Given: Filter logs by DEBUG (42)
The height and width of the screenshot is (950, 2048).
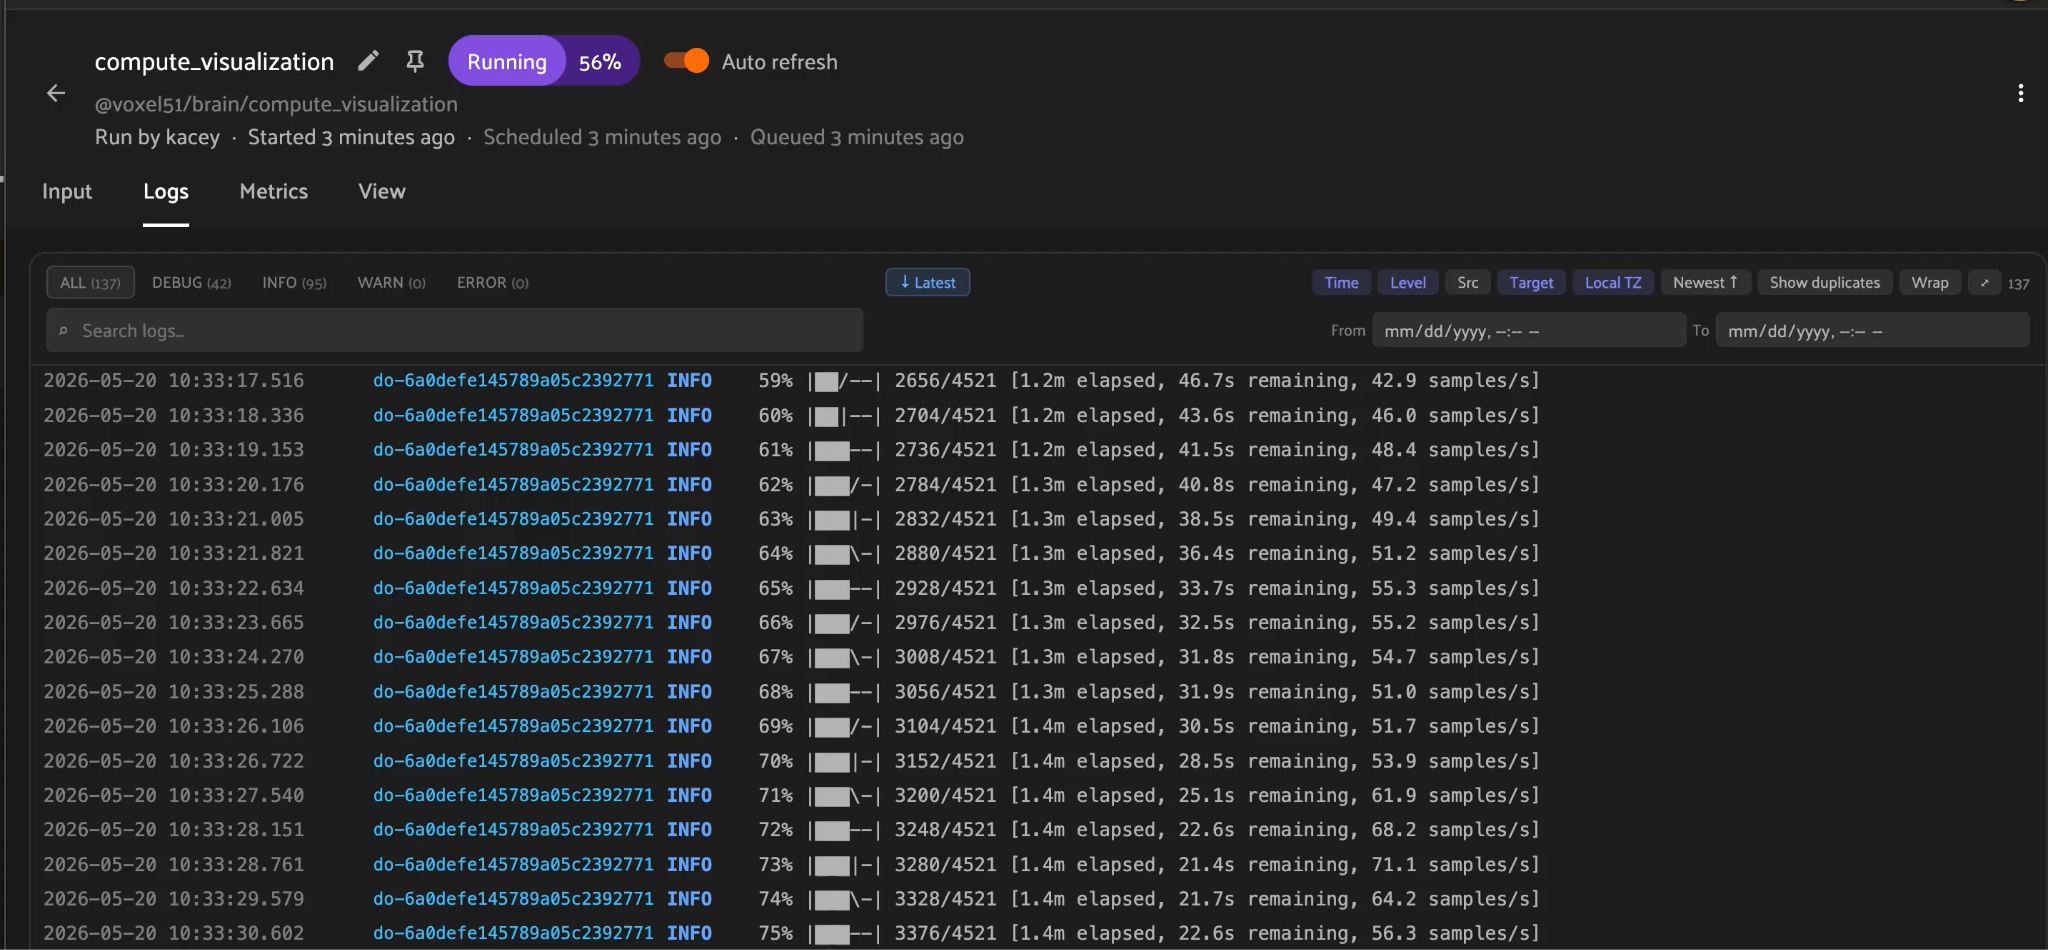Looking at the screenshot, I should click(x=191, y=283).
